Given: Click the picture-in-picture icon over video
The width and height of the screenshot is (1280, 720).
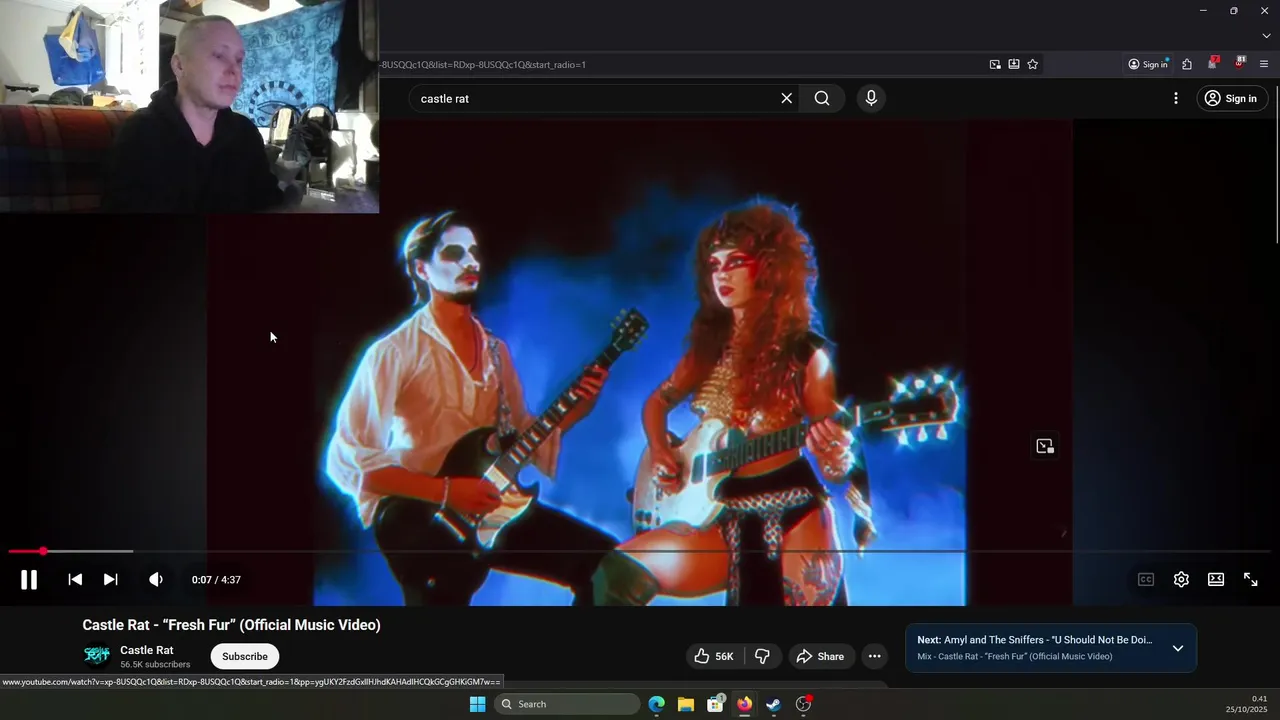Looking at the screenshot, I should (1045, 446).
